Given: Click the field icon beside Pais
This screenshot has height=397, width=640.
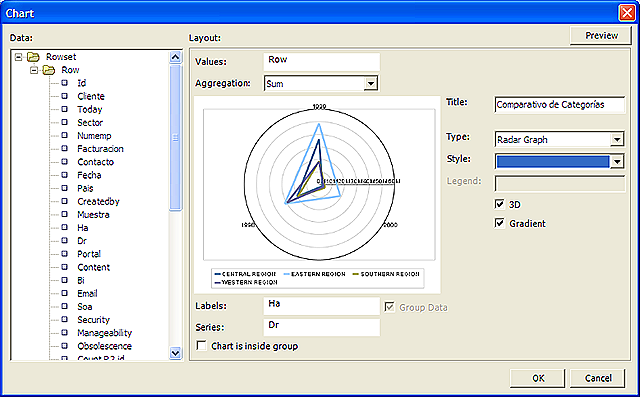Looking at the screenshot, I should (x=64, y=188).
